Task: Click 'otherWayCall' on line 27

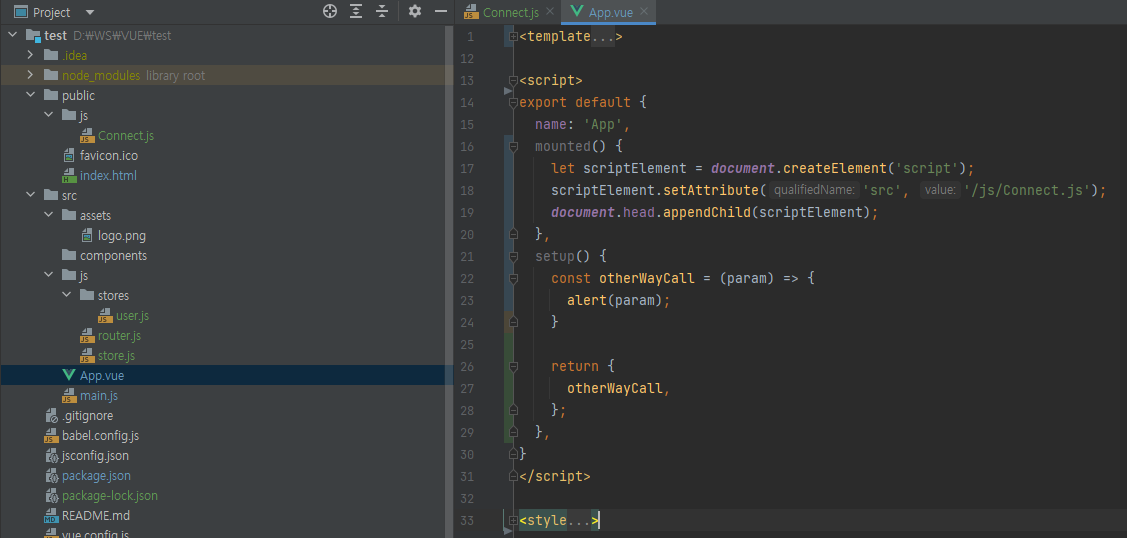Action: [615, 389]
